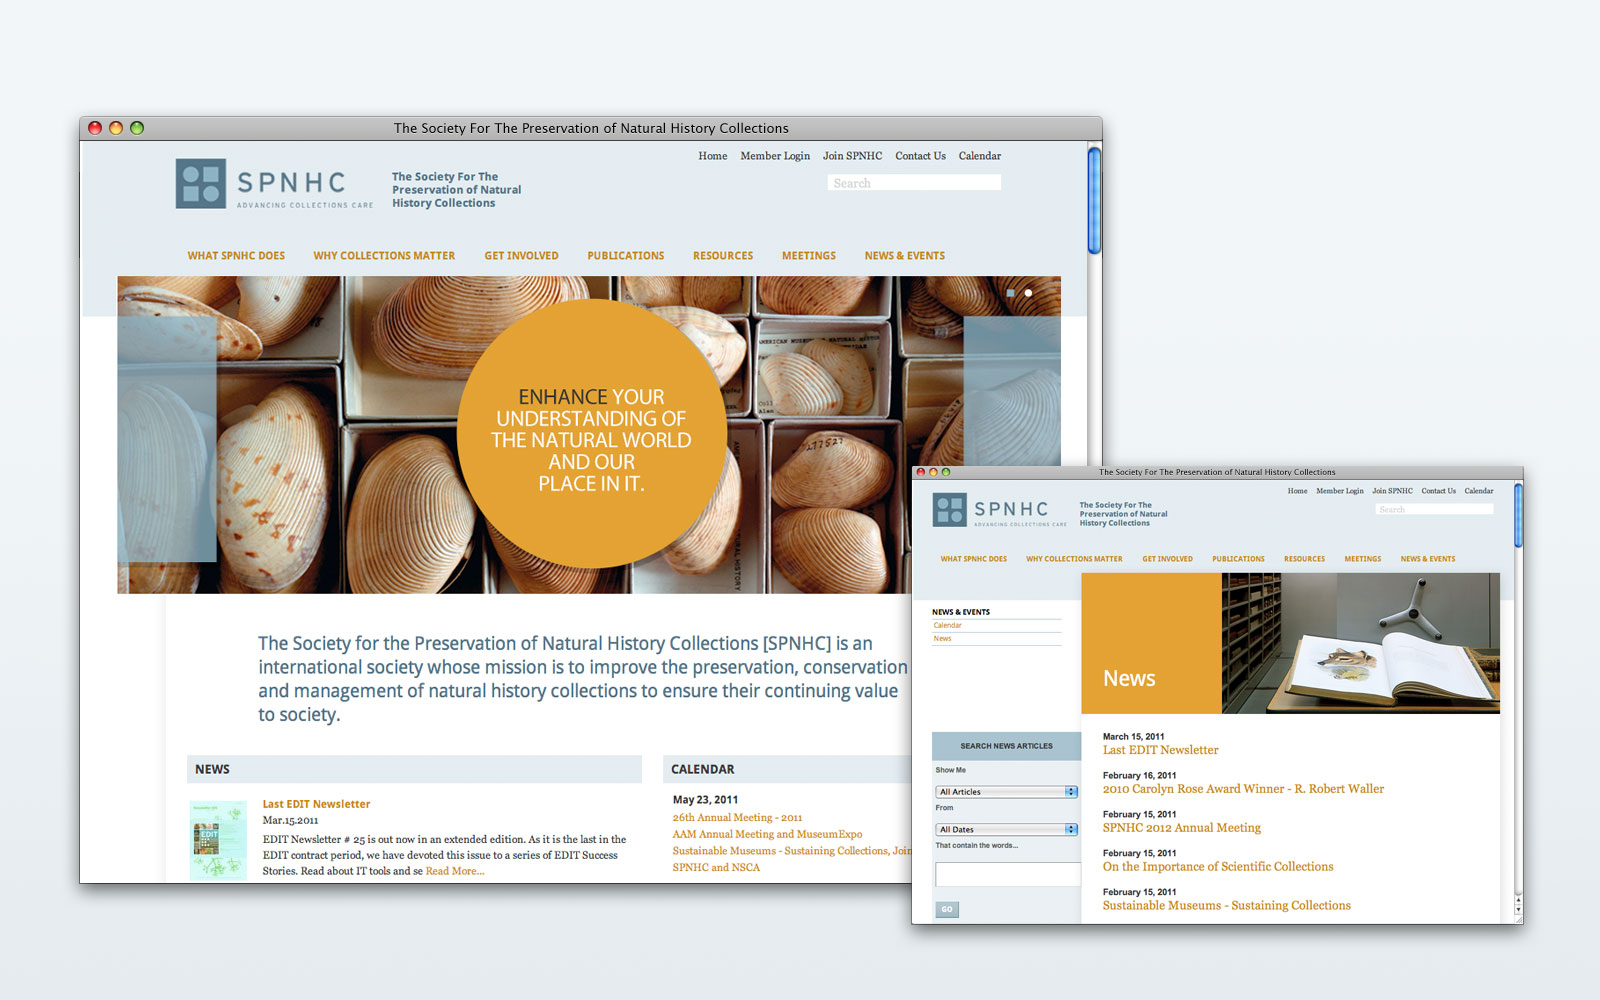Open What SPNHC Does in small News window

pyautogui.click(x=973, y=559)
